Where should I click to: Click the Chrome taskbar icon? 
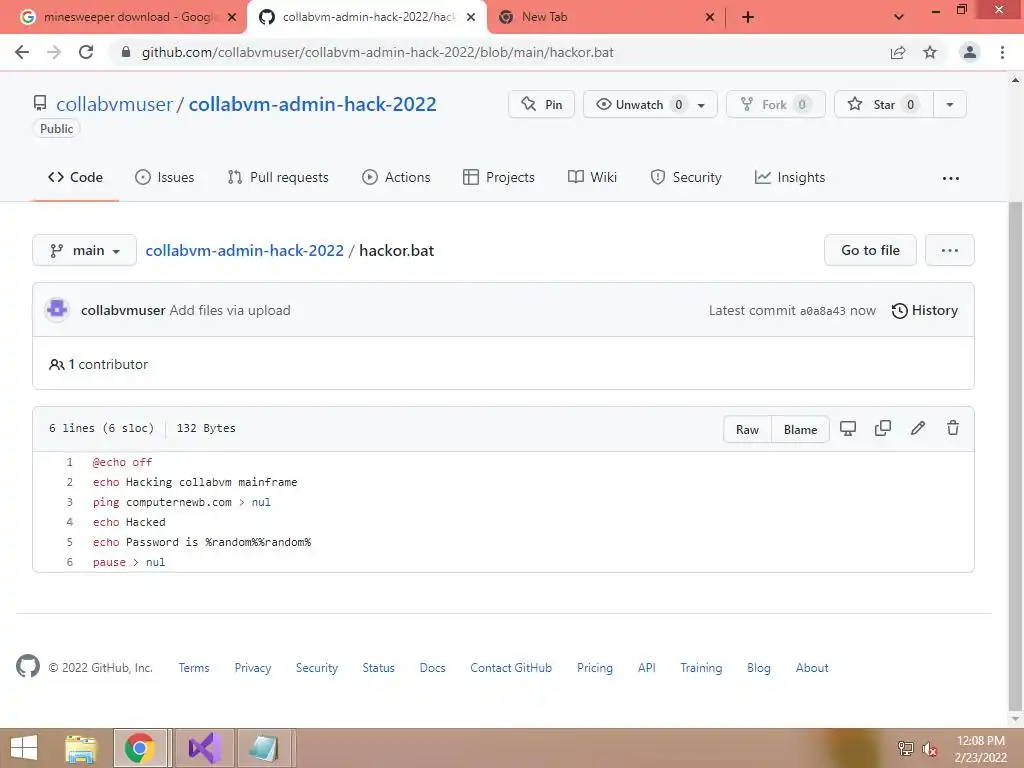[x=140, y=748]
